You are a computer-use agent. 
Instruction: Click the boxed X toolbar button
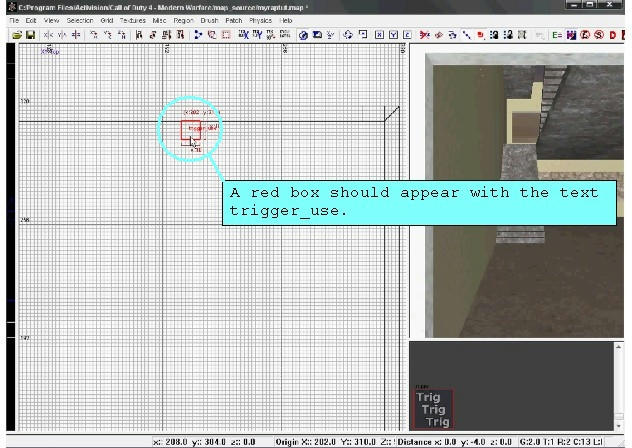pyautogui.click(x=380, y=35)
